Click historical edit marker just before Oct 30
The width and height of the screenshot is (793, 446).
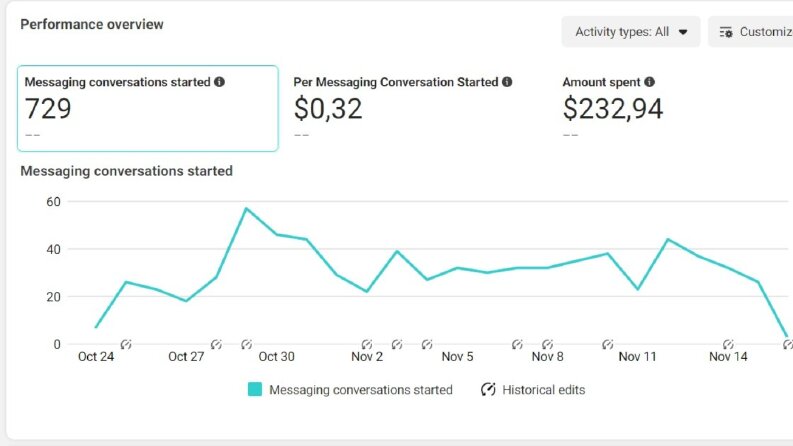(x=246, y=344)
